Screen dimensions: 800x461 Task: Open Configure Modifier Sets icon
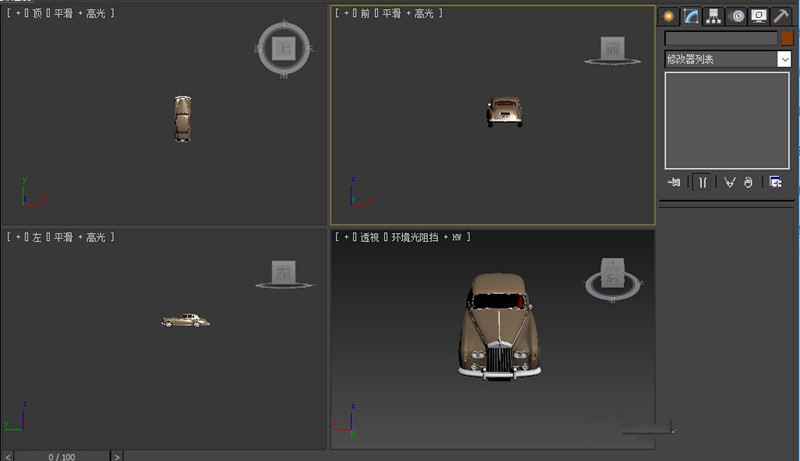click(776, 182)
